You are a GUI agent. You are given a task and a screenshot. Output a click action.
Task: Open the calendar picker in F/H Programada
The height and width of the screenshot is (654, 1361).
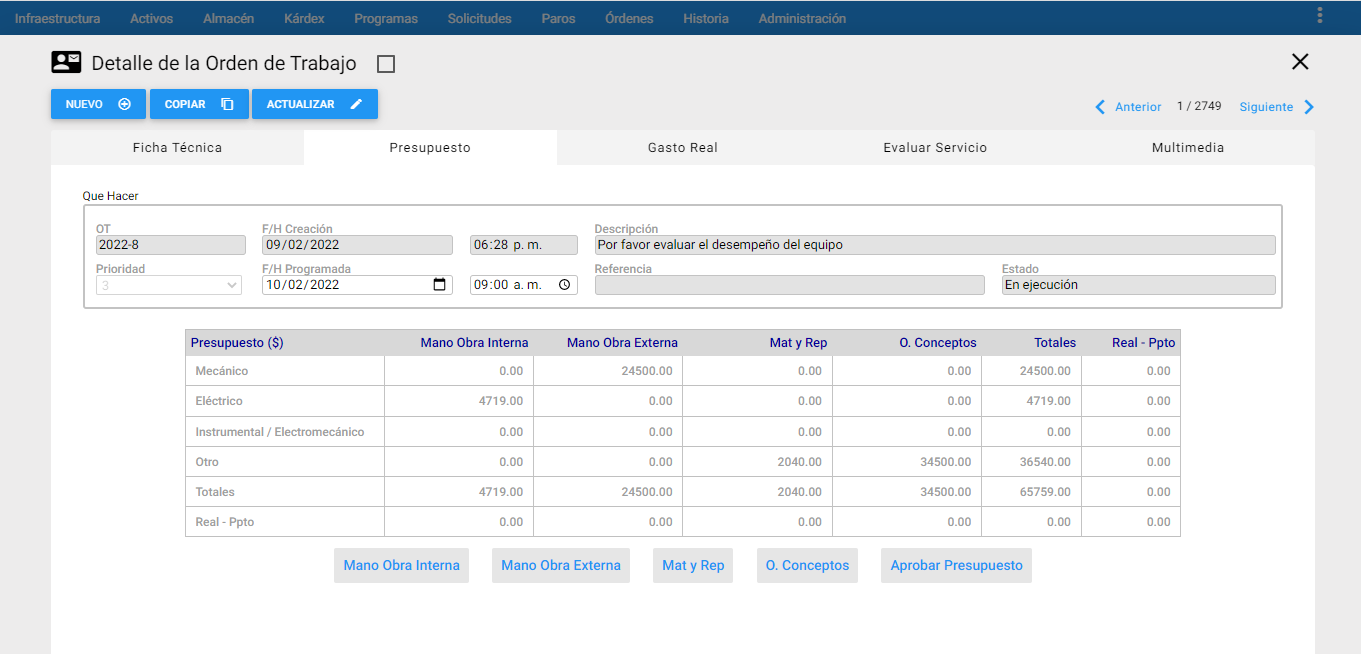439,285
